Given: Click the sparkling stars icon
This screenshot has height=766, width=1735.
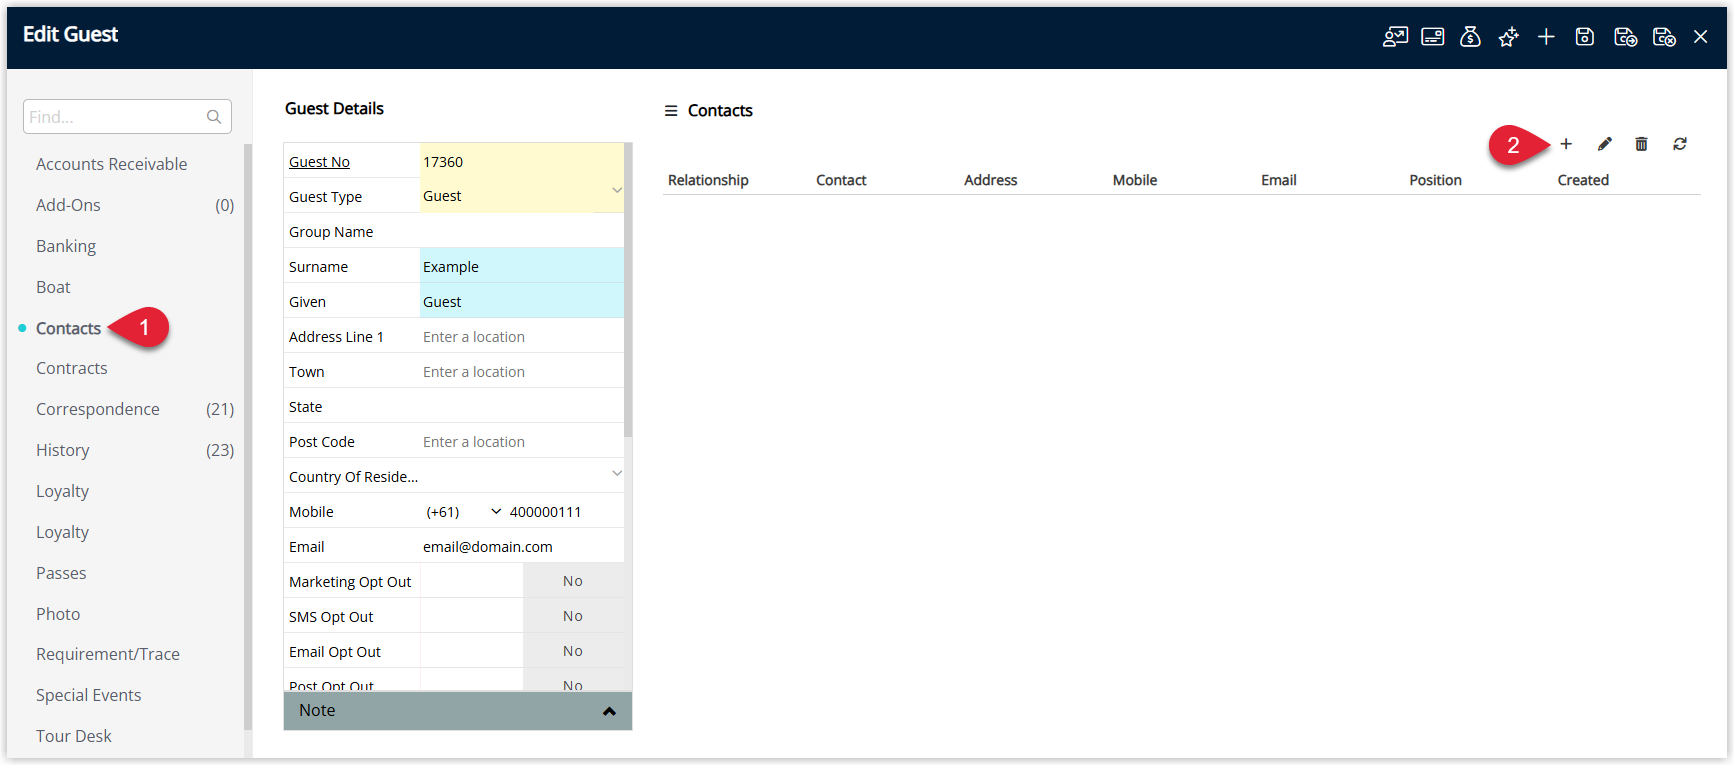Looking at the screenshot, I should [x=1508, y=37].
